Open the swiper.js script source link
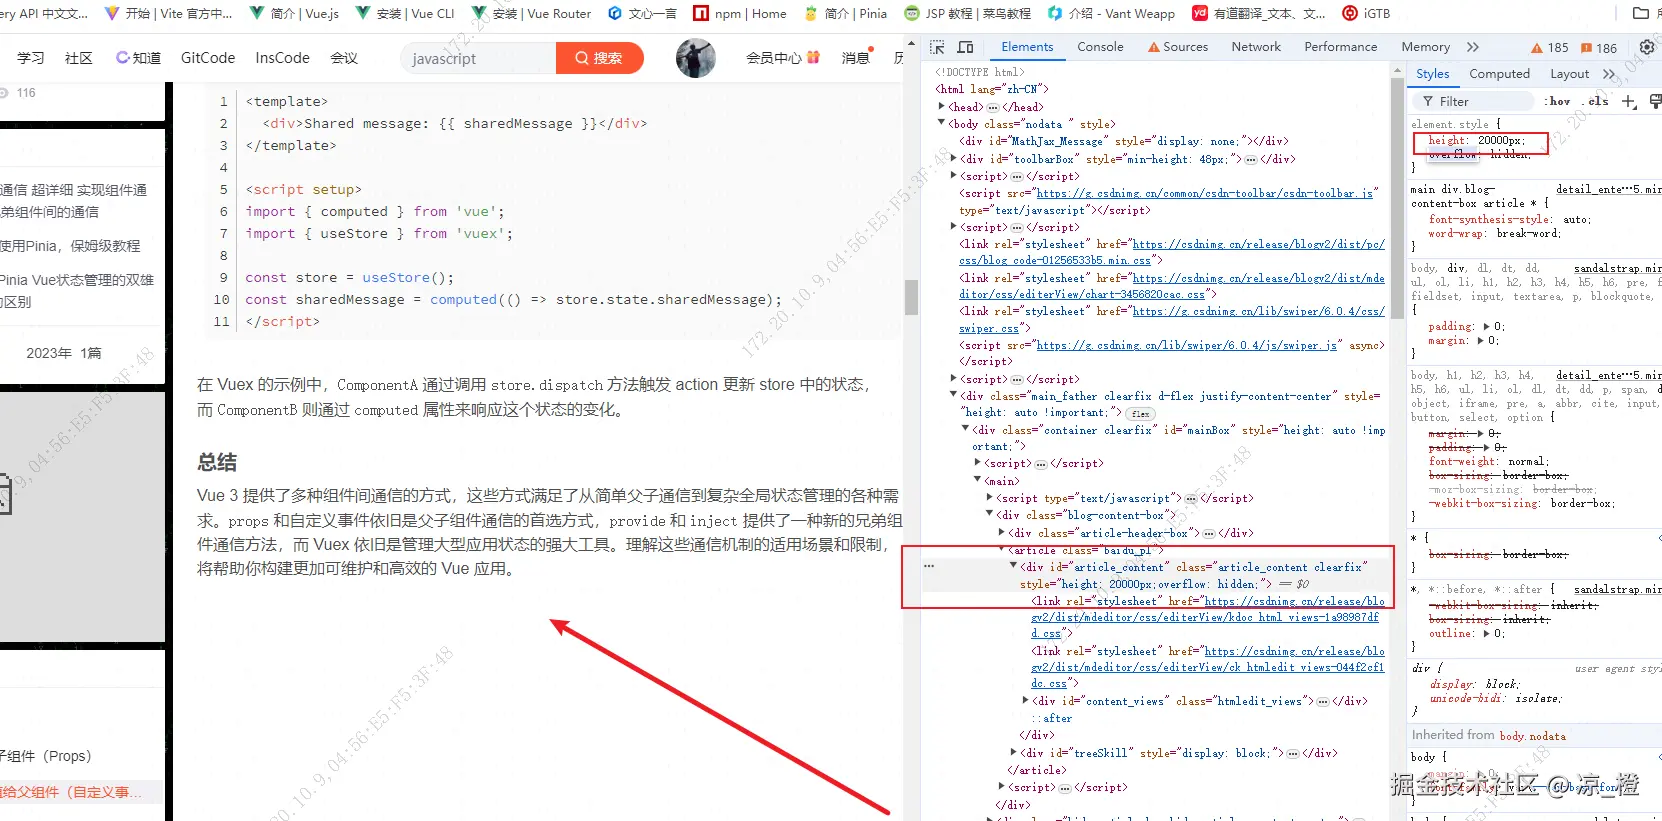Screen dimensions: 1662x821 tap(1187, 345)
